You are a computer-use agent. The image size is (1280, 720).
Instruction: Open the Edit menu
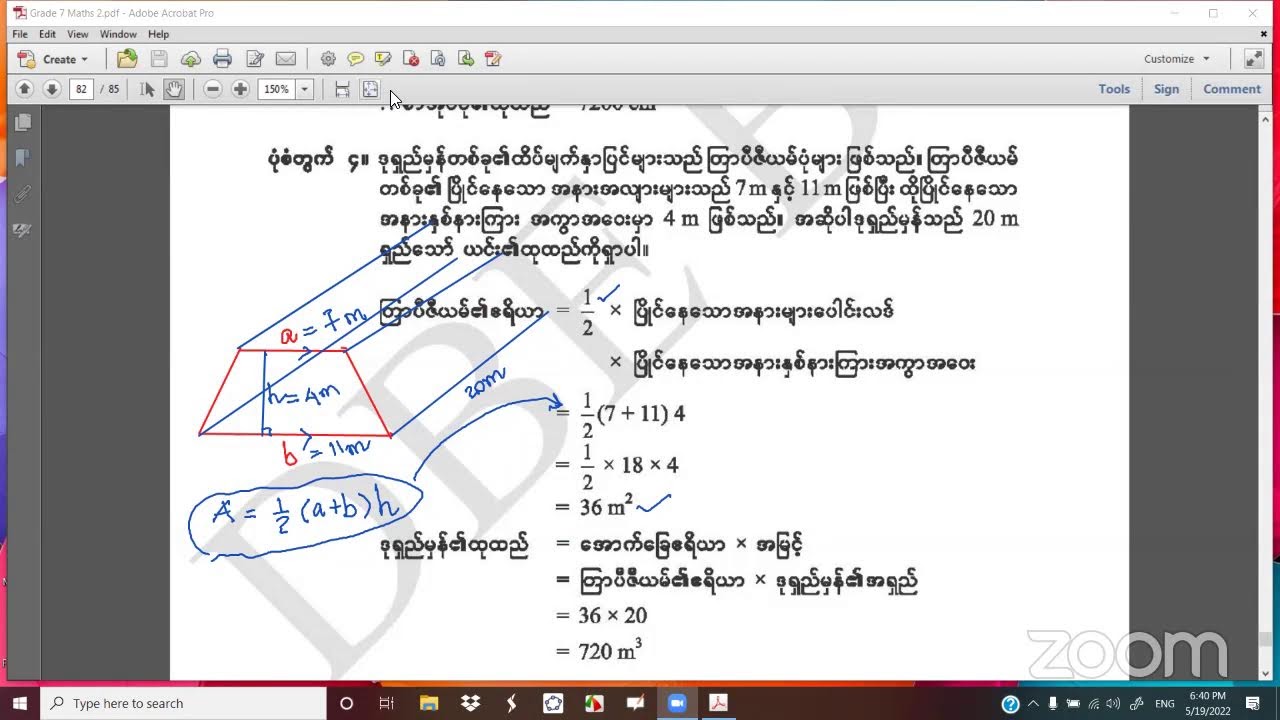[47, 34]
